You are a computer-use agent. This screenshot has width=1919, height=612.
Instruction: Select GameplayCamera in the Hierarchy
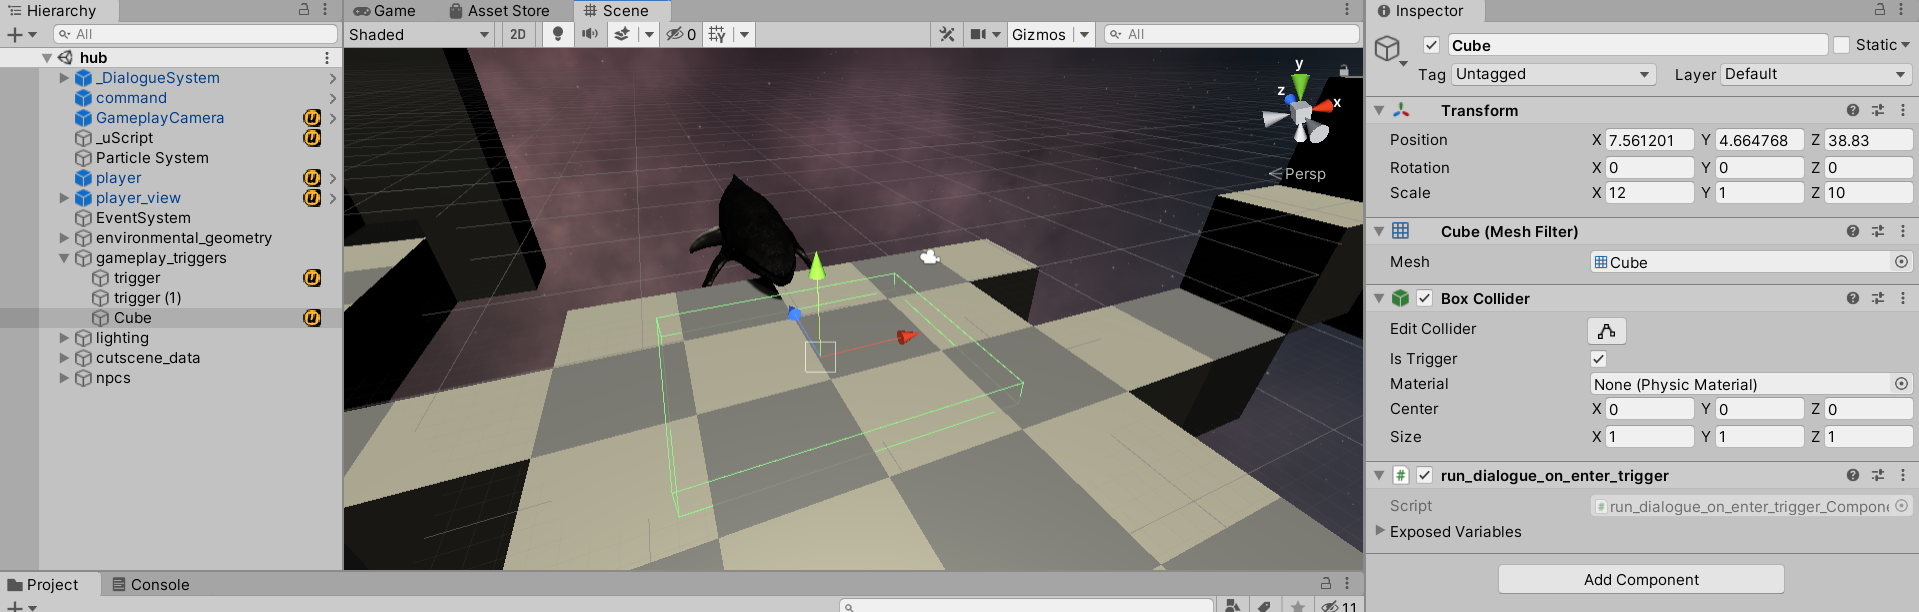159,118
